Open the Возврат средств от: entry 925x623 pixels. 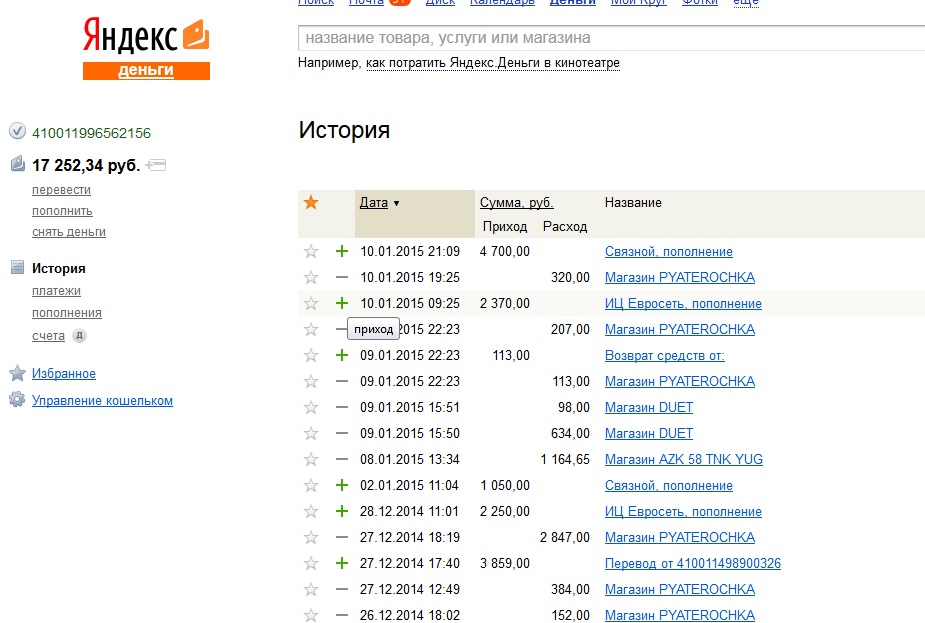tap(664, 355)
